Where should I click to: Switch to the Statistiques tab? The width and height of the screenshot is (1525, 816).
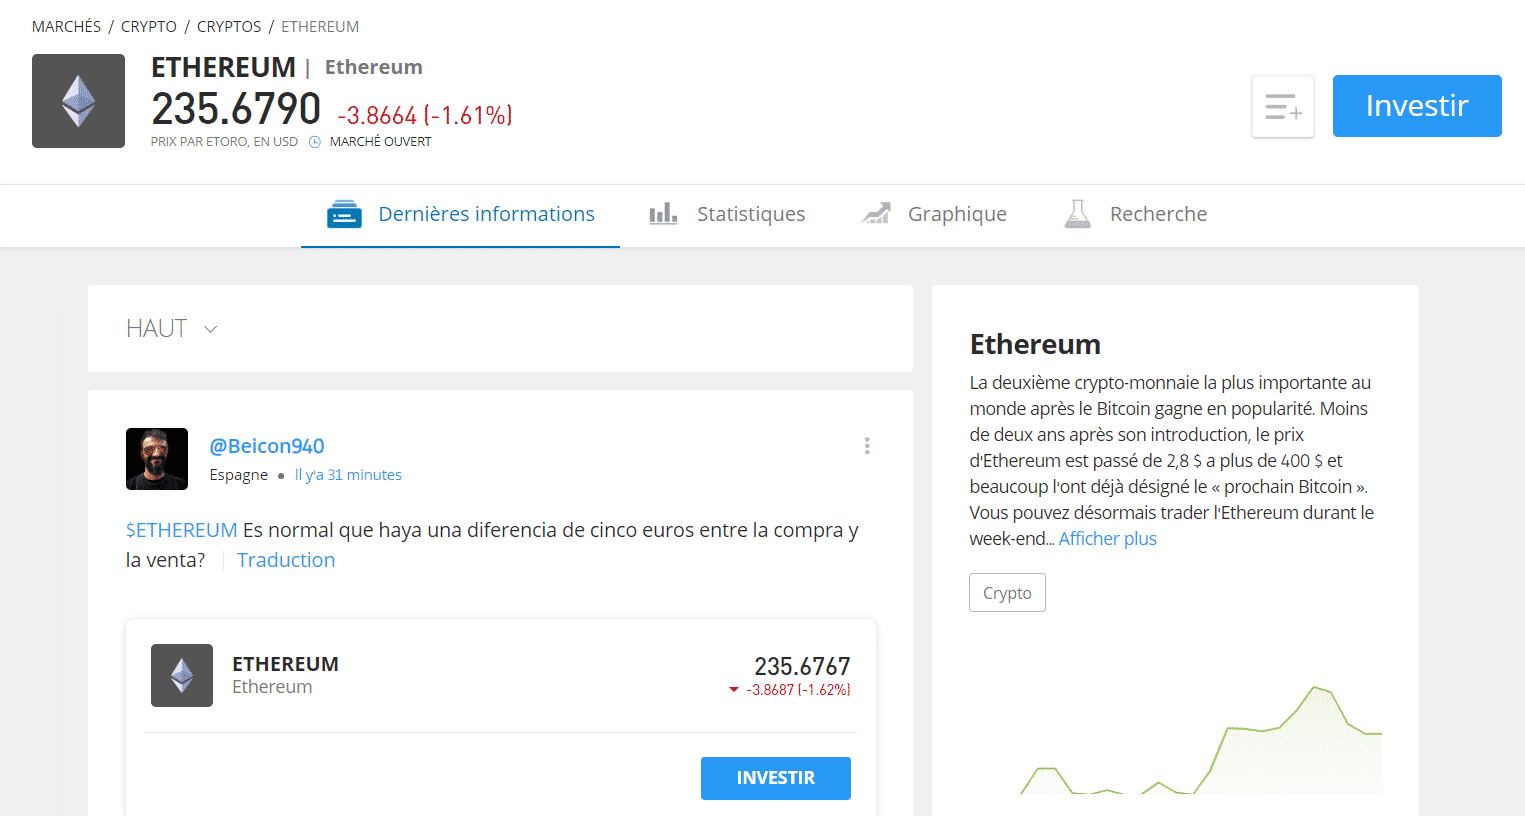(x=727, y=214)
